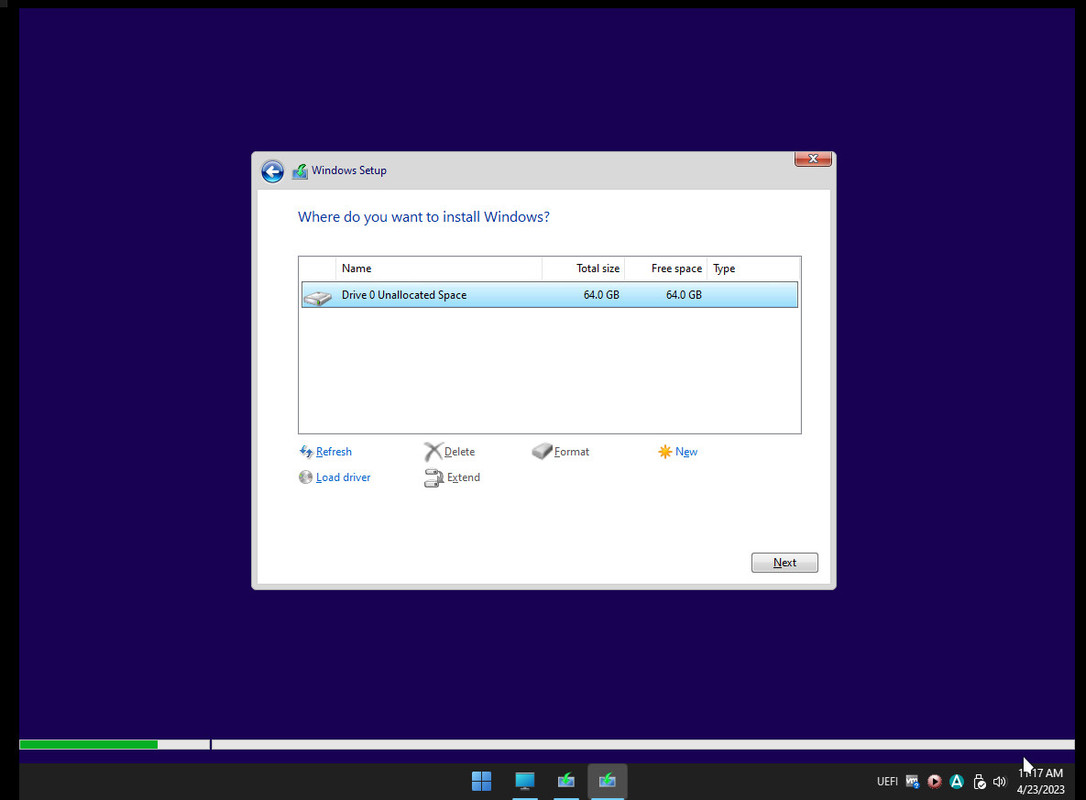The width and height of the screenshot is (1086, 800).
Task: Click the 64.0 GB total size cell
Action: point(601,295)
